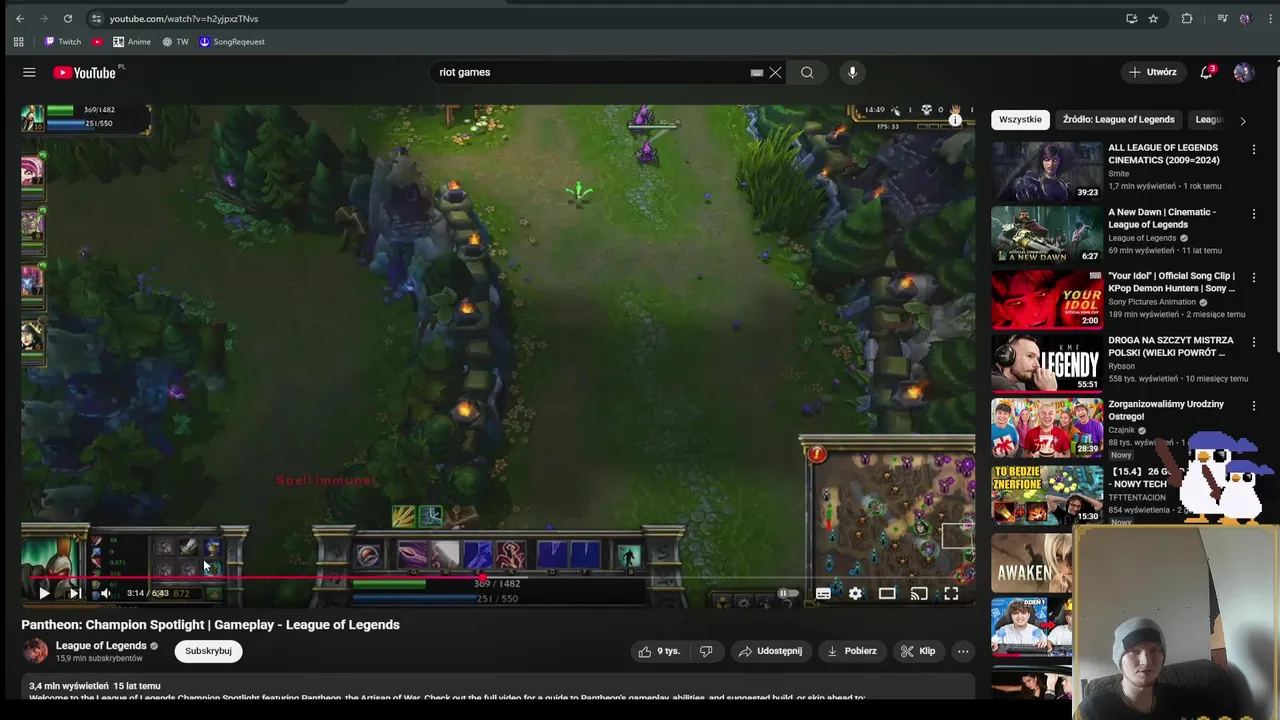Select the Wszystkie filter chip
Image resolution: width=1280 pixels, height=720 pixels.
tap(1020, 119)
